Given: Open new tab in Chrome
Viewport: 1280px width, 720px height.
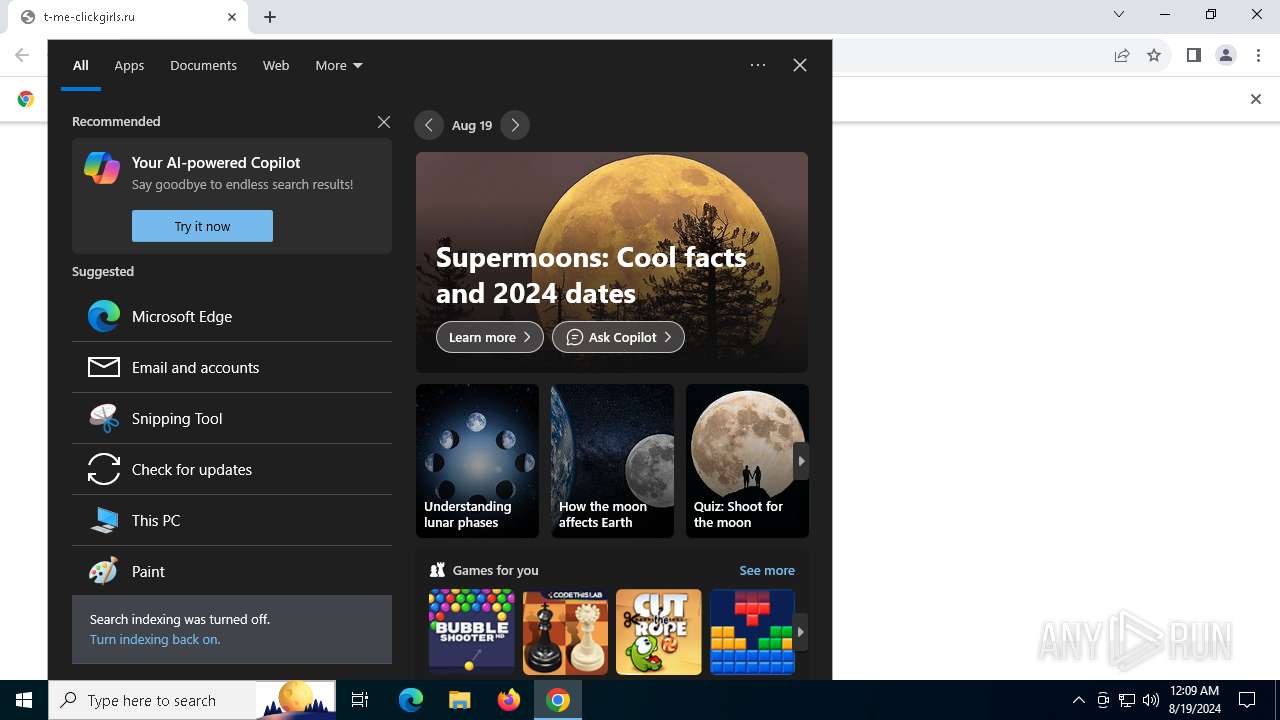Looking at the screenshot, I should coord(270,17).
